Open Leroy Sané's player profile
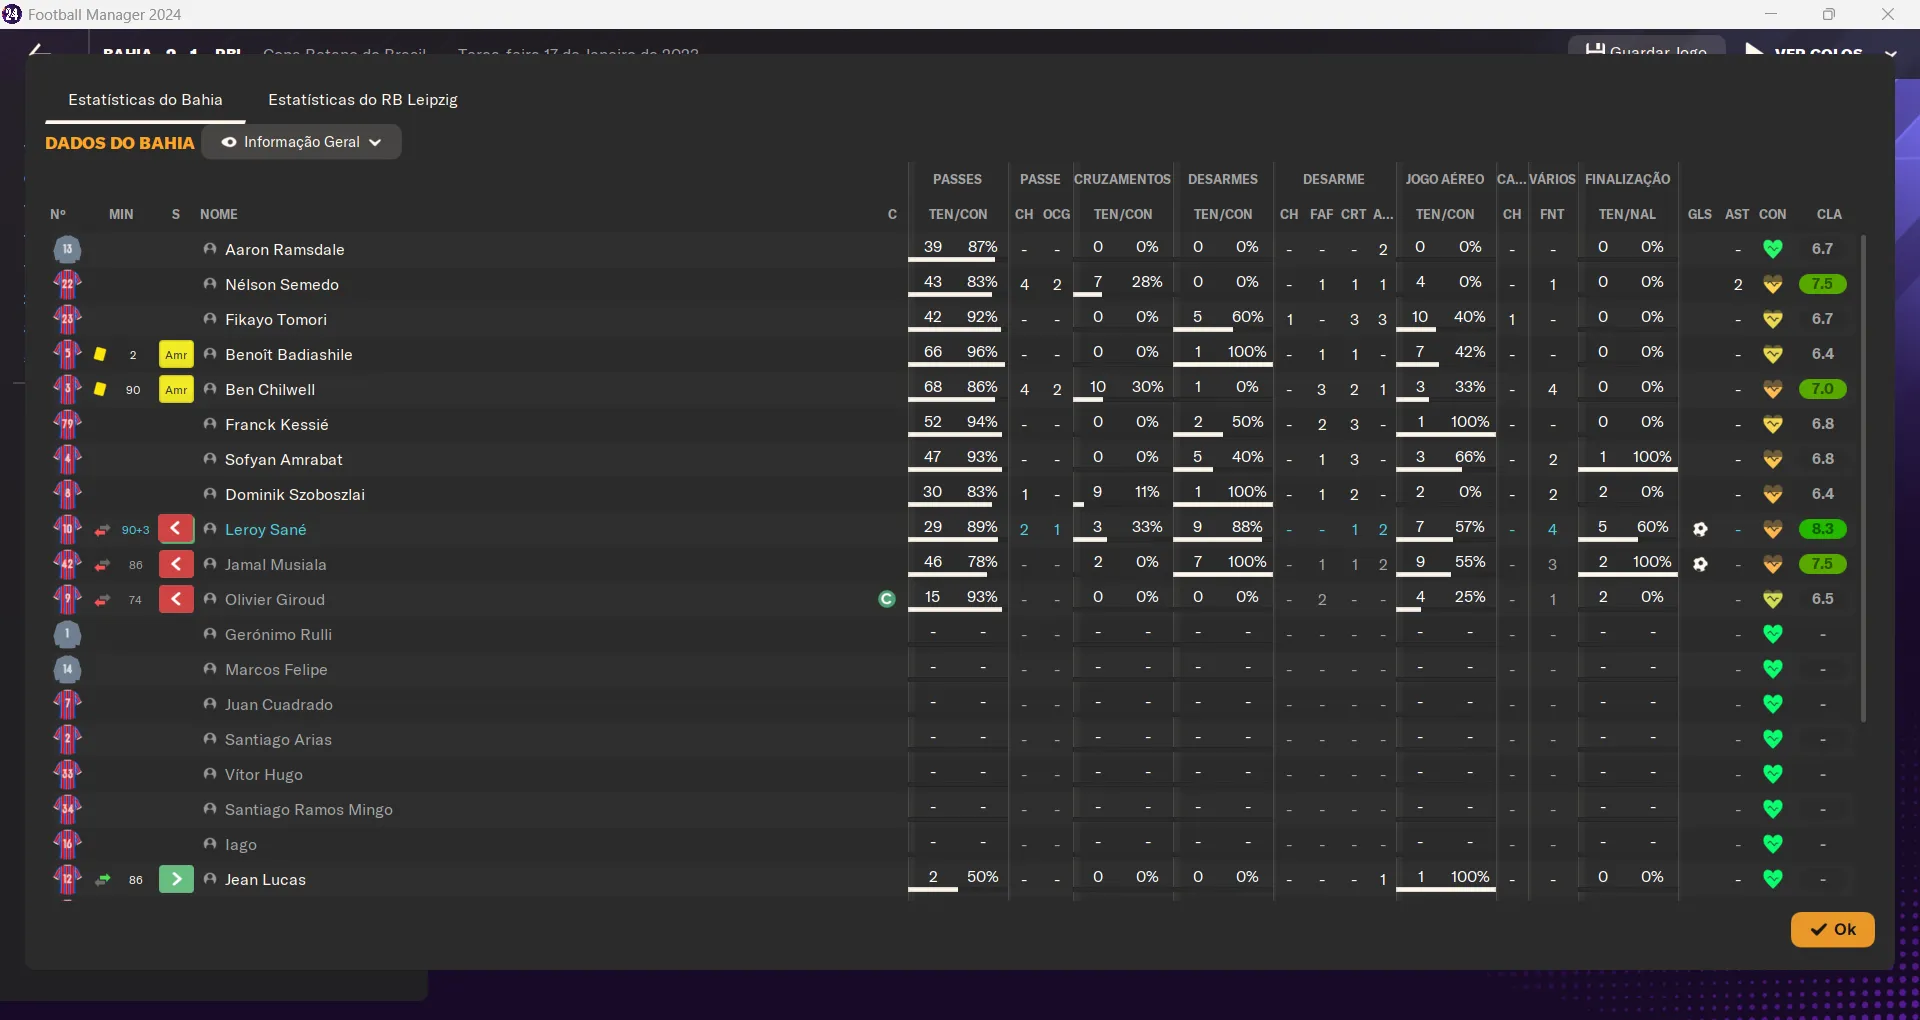The width and height of the screenshot is (1920, 1020). pos(266,530)
